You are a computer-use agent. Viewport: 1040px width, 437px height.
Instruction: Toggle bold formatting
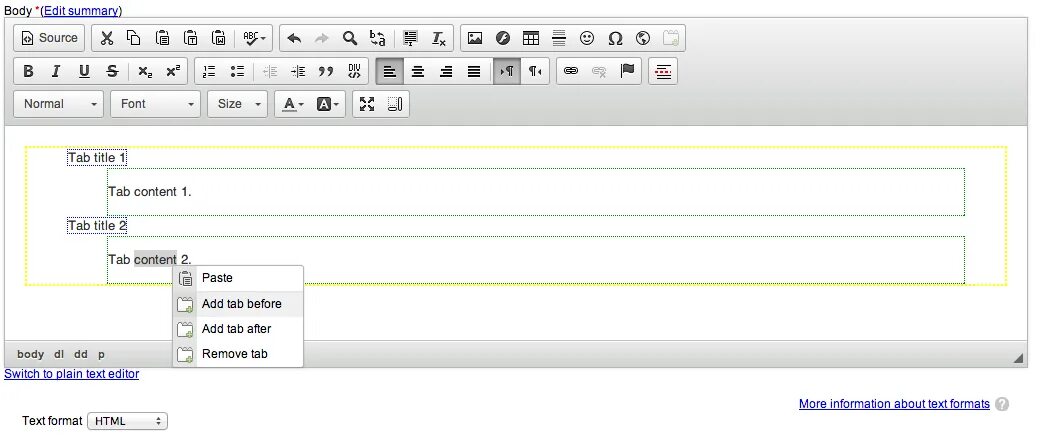point(28,71)
